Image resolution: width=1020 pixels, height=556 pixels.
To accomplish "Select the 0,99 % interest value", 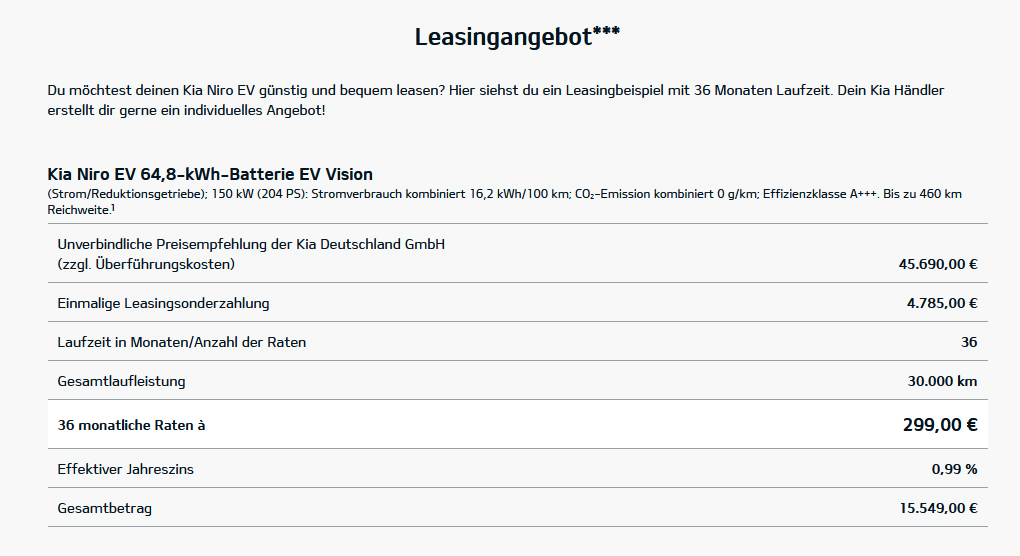I will point(954,468).
